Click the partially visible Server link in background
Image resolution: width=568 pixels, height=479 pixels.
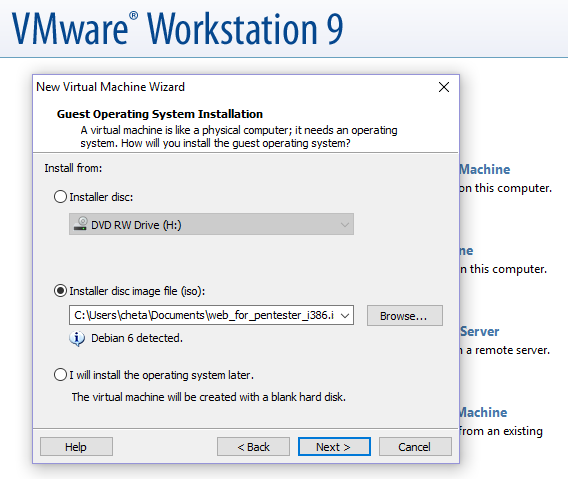(480, 332)
